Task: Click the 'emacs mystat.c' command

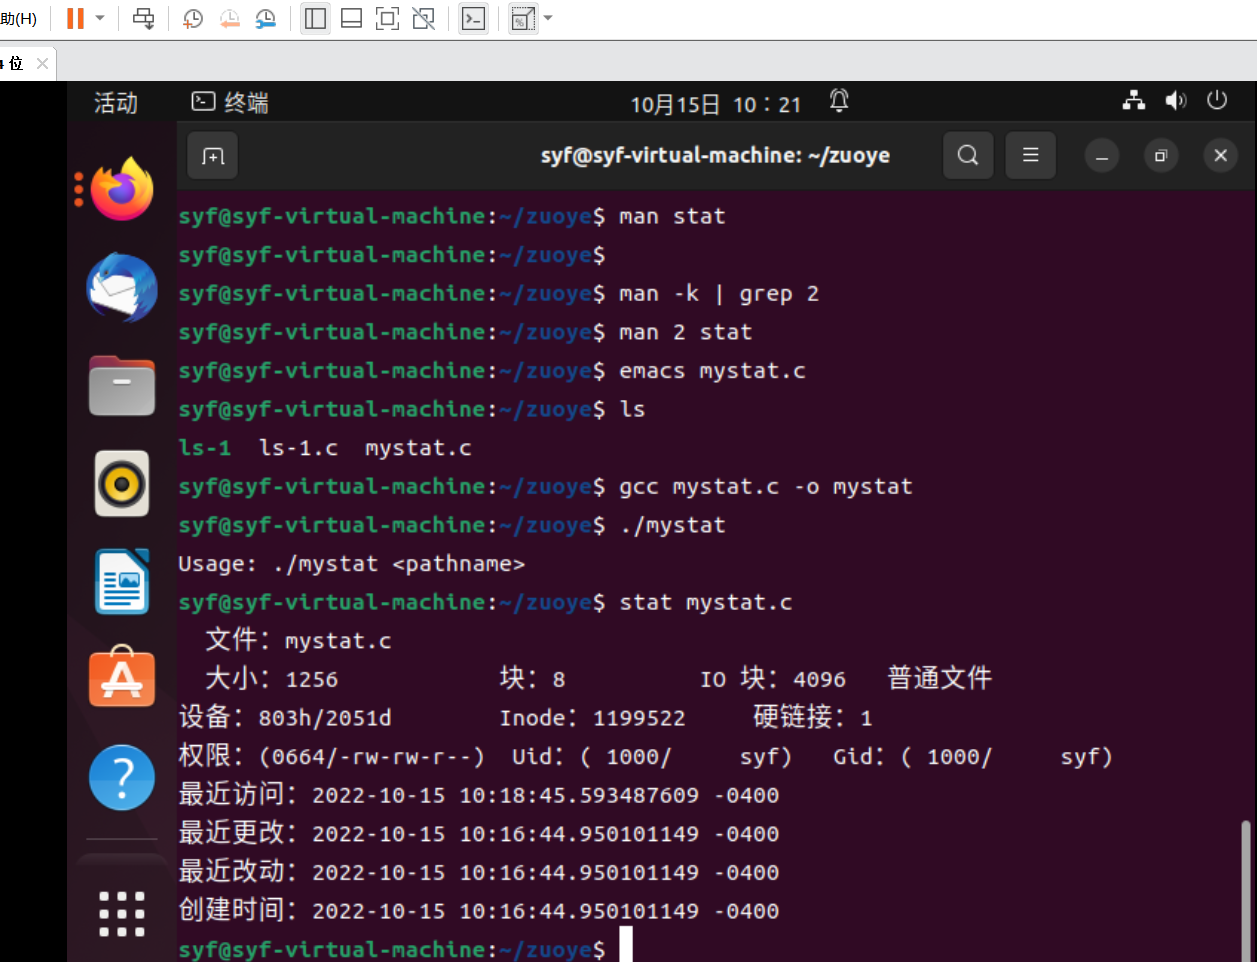Action: [x=712, y=371]
